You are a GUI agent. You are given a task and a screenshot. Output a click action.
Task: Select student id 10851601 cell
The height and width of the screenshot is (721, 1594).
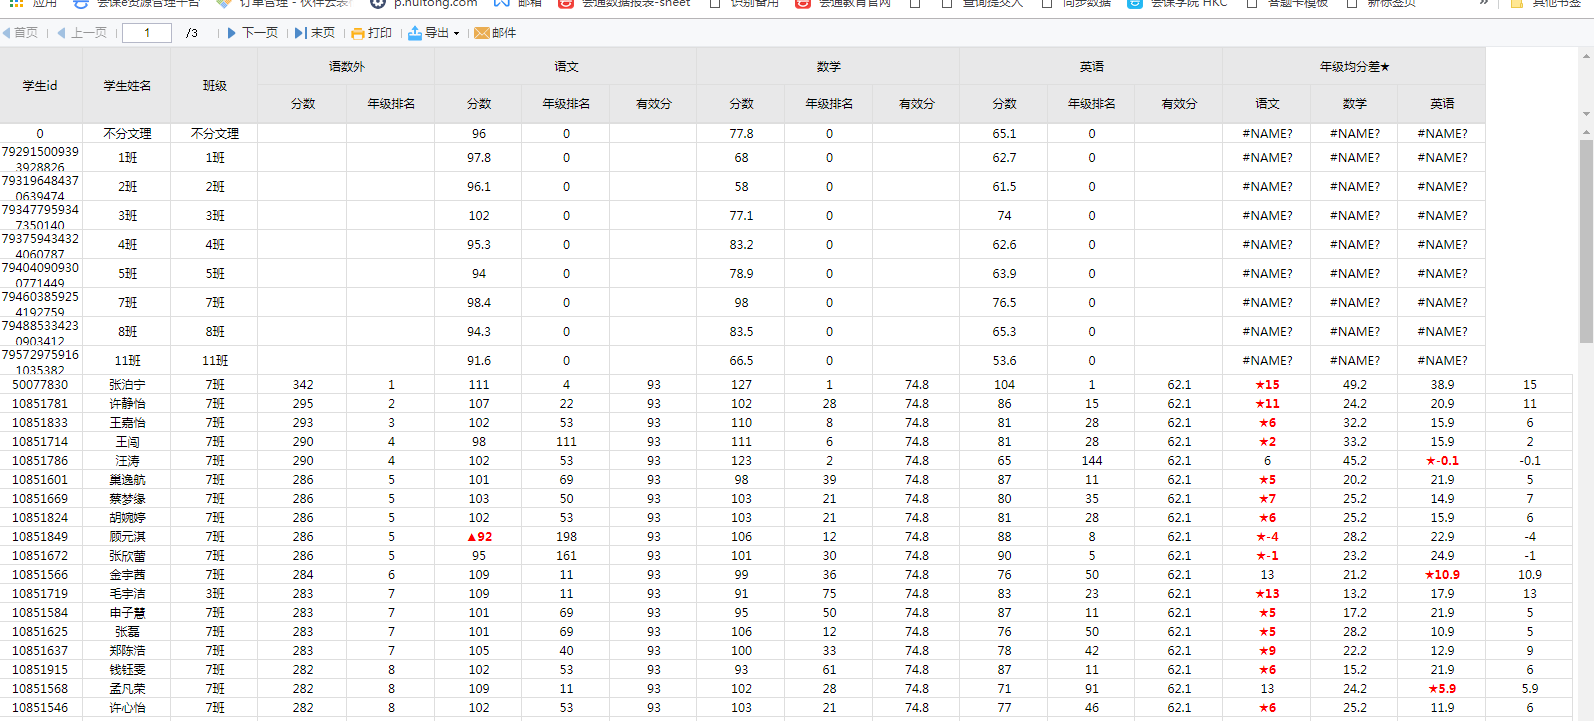40,480
